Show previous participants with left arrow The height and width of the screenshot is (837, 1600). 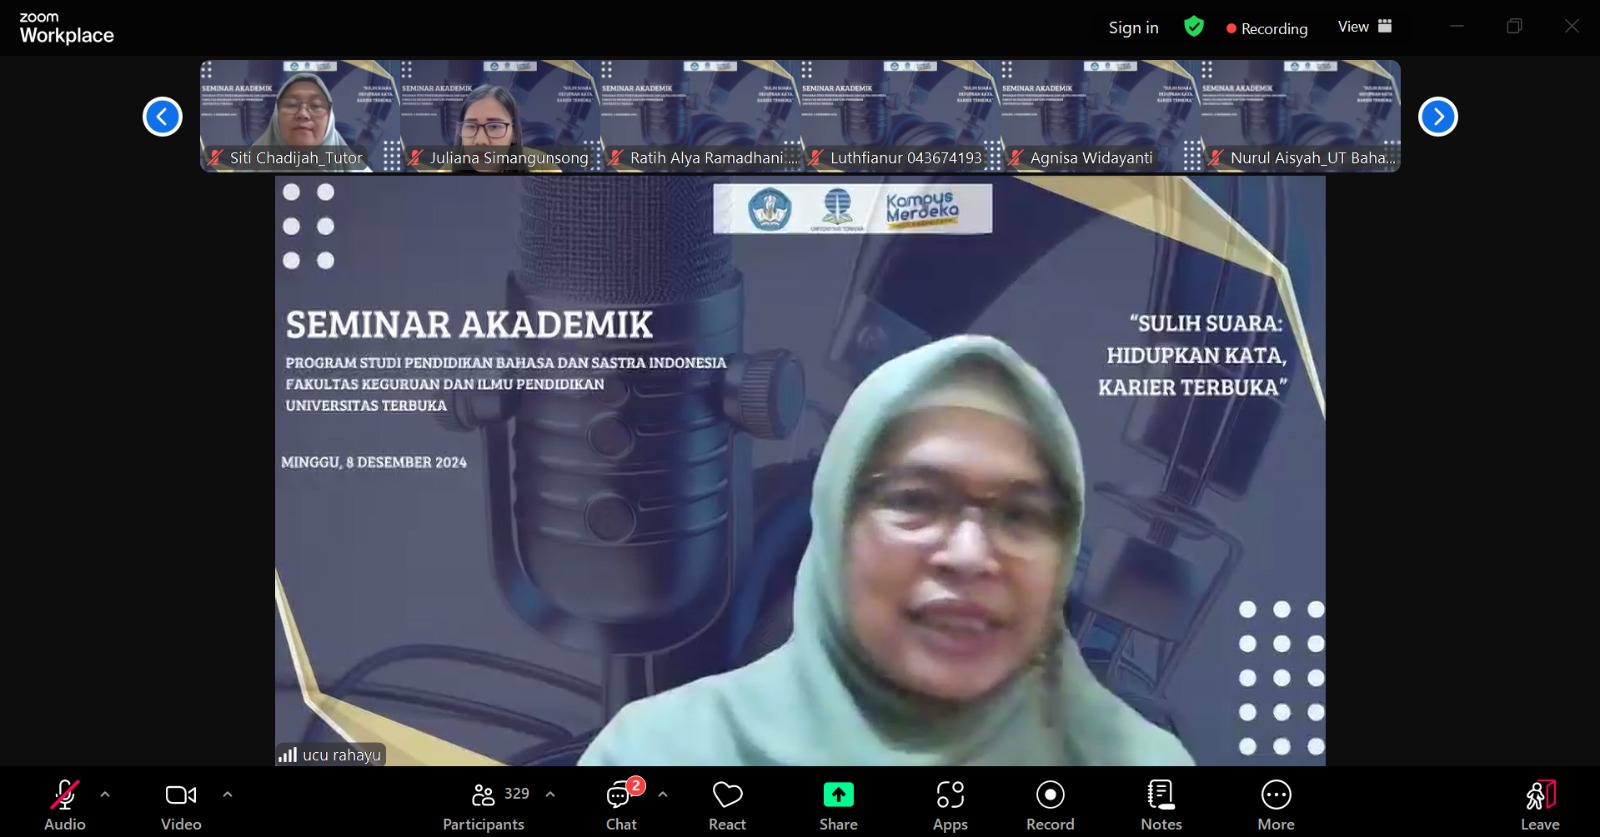point(162,117)
